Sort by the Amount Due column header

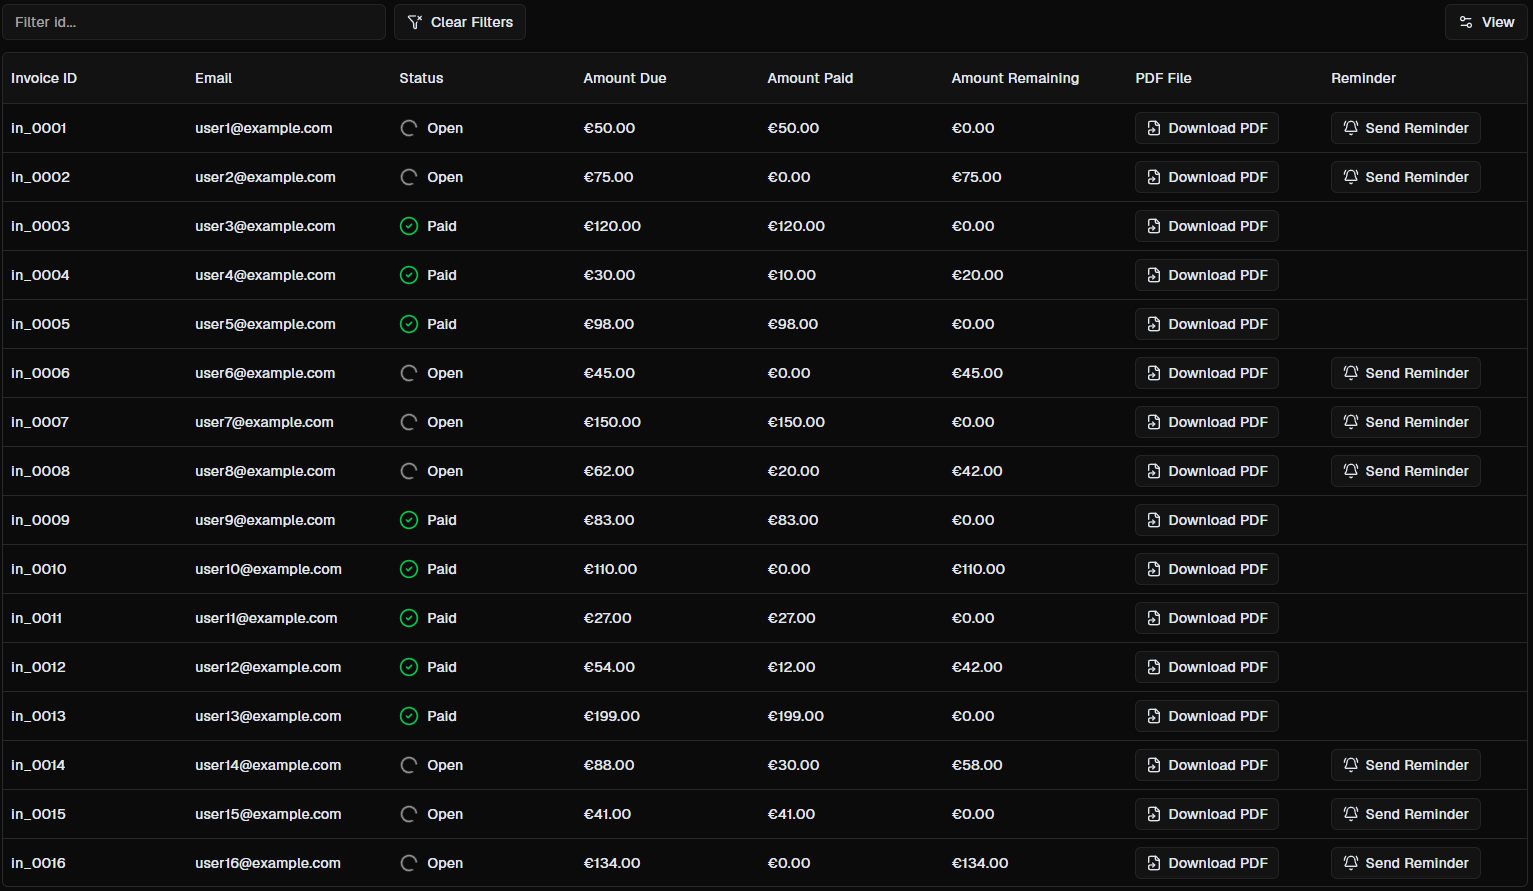(x=624, y=78)
